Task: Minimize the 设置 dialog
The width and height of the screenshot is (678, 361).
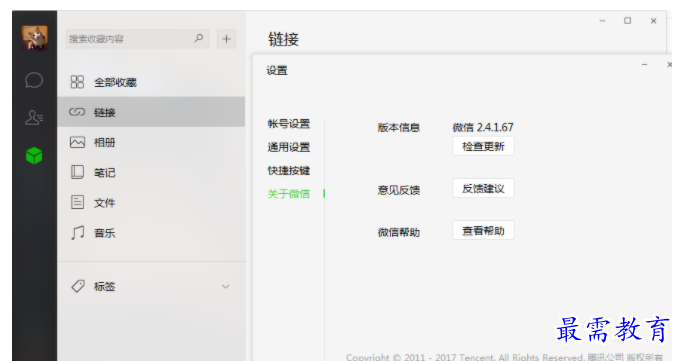Action: click(x=644, y=64)
